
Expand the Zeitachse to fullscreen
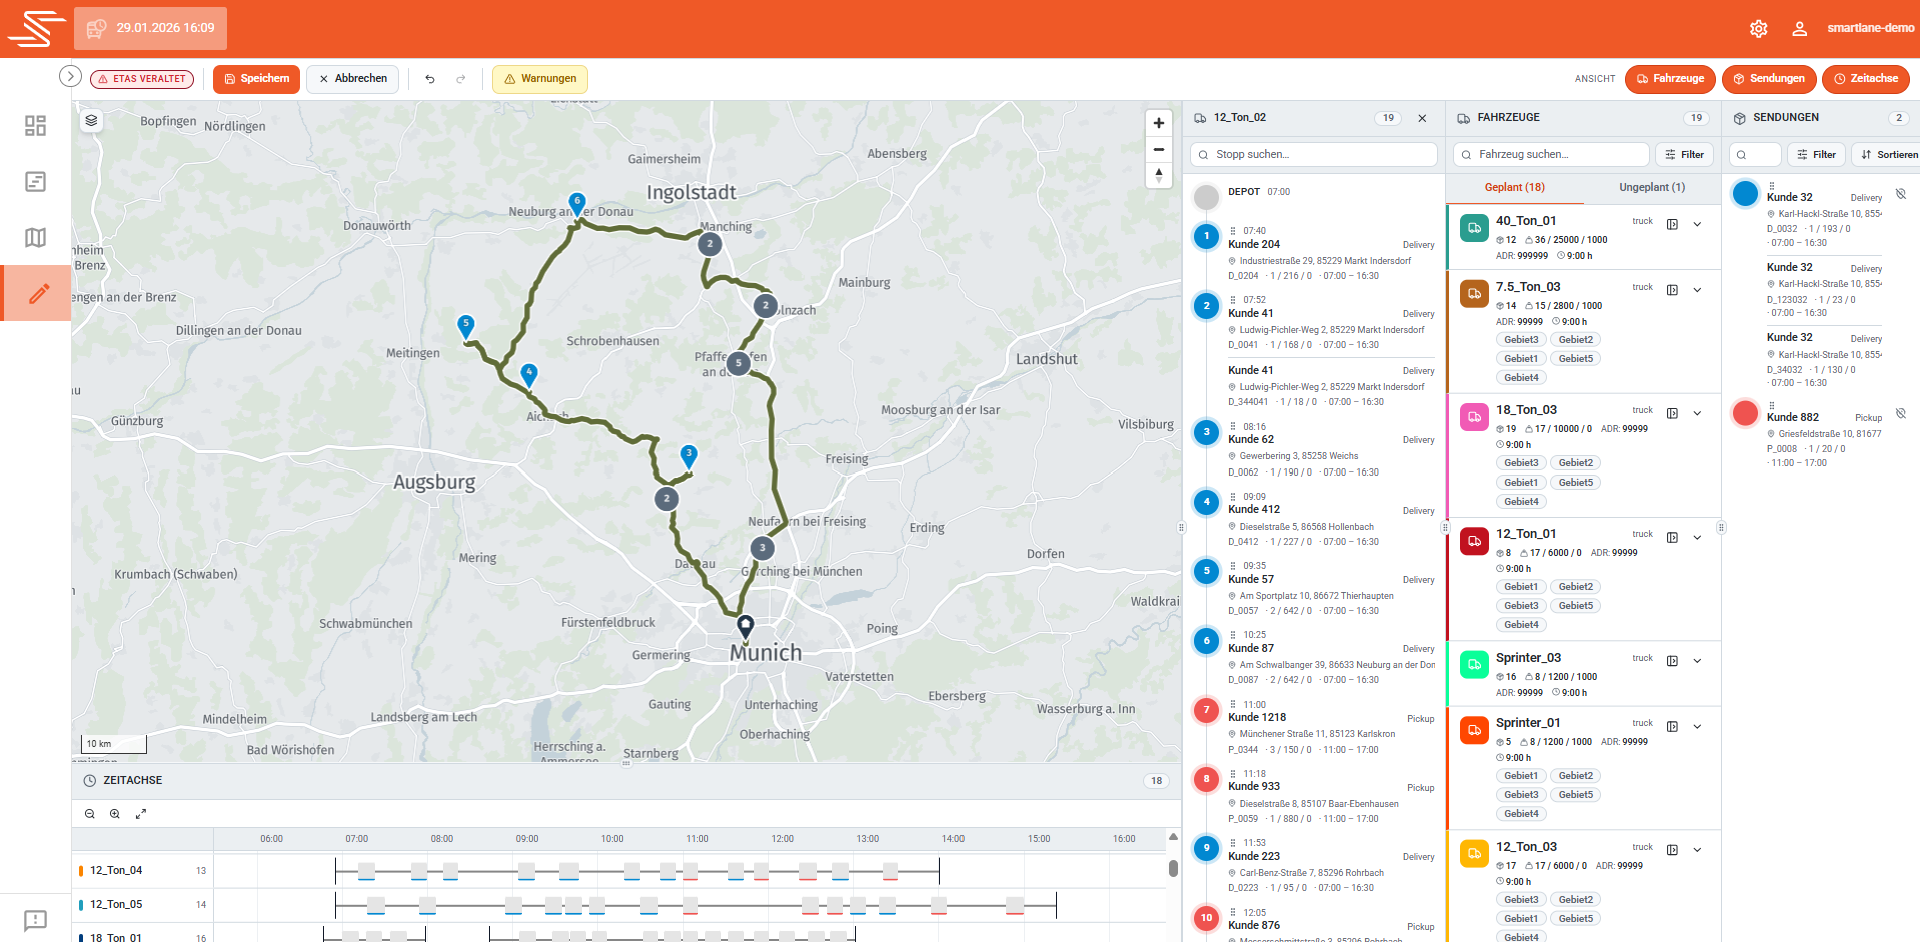coord(141,814)
